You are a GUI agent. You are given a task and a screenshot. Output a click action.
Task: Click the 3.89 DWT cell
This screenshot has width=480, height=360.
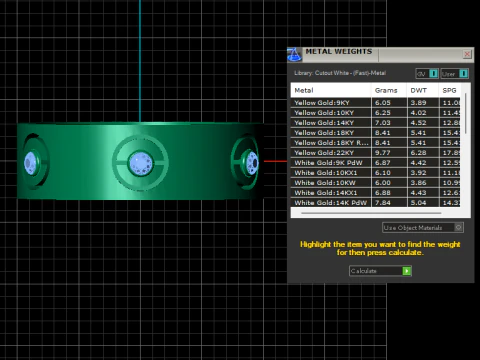point(423,103)
